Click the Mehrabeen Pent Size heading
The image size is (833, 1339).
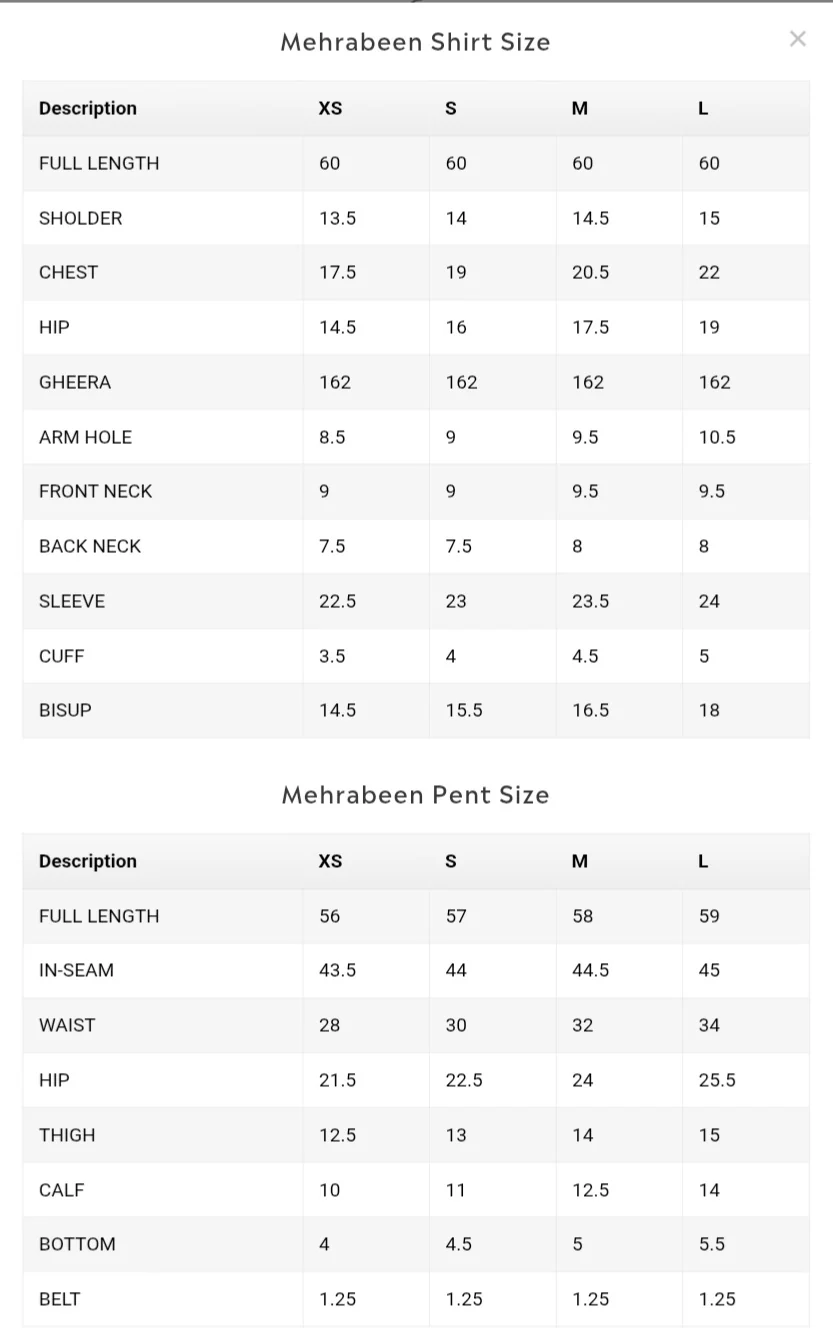415,795
